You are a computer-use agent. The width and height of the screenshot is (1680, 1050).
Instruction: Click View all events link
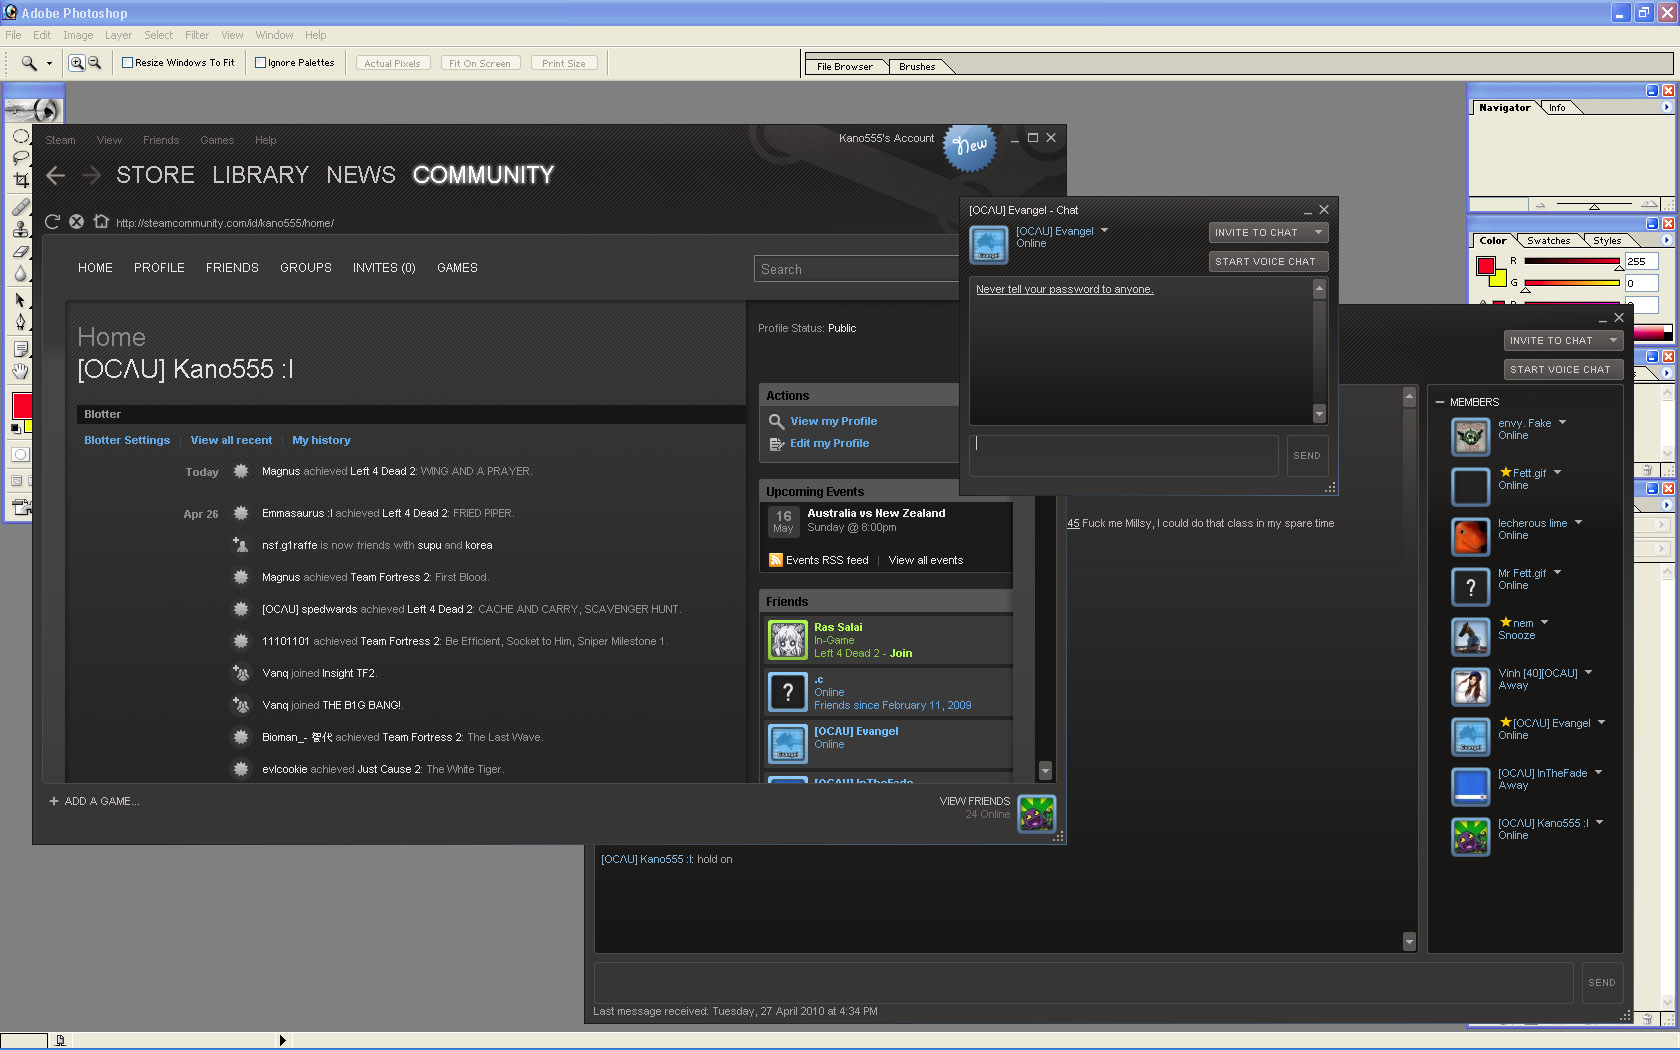coord(926,560)
